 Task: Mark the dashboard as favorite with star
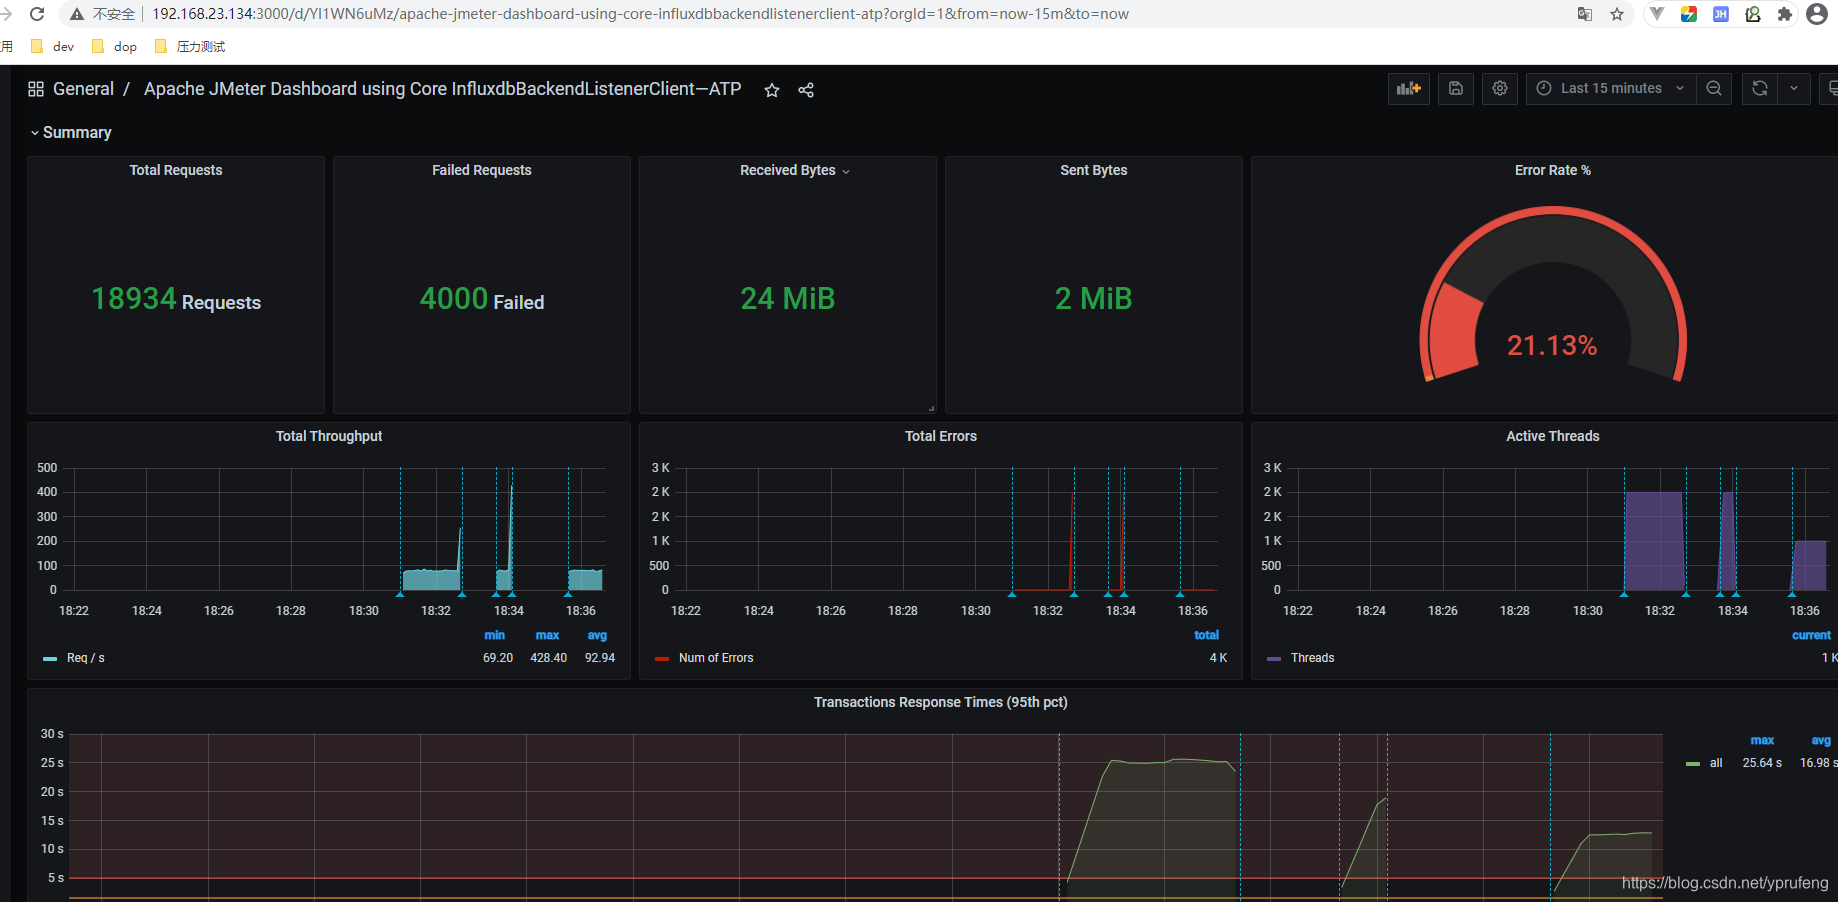click(772, 90)
